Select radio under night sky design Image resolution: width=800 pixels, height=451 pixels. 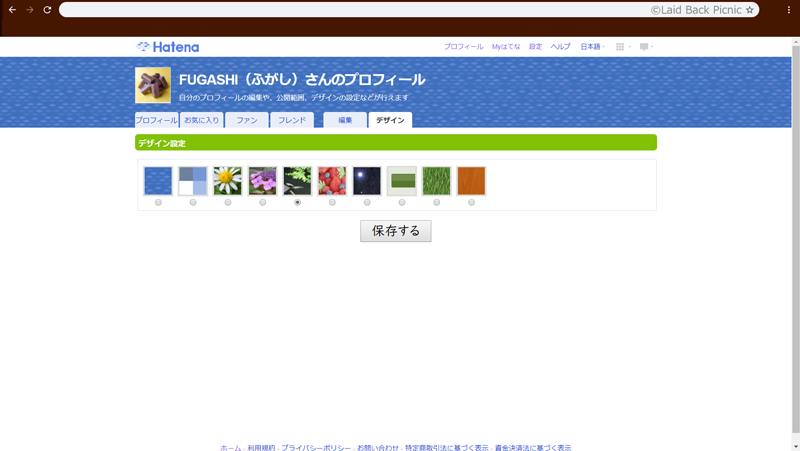pyautogui.click(x=367, y=203)
